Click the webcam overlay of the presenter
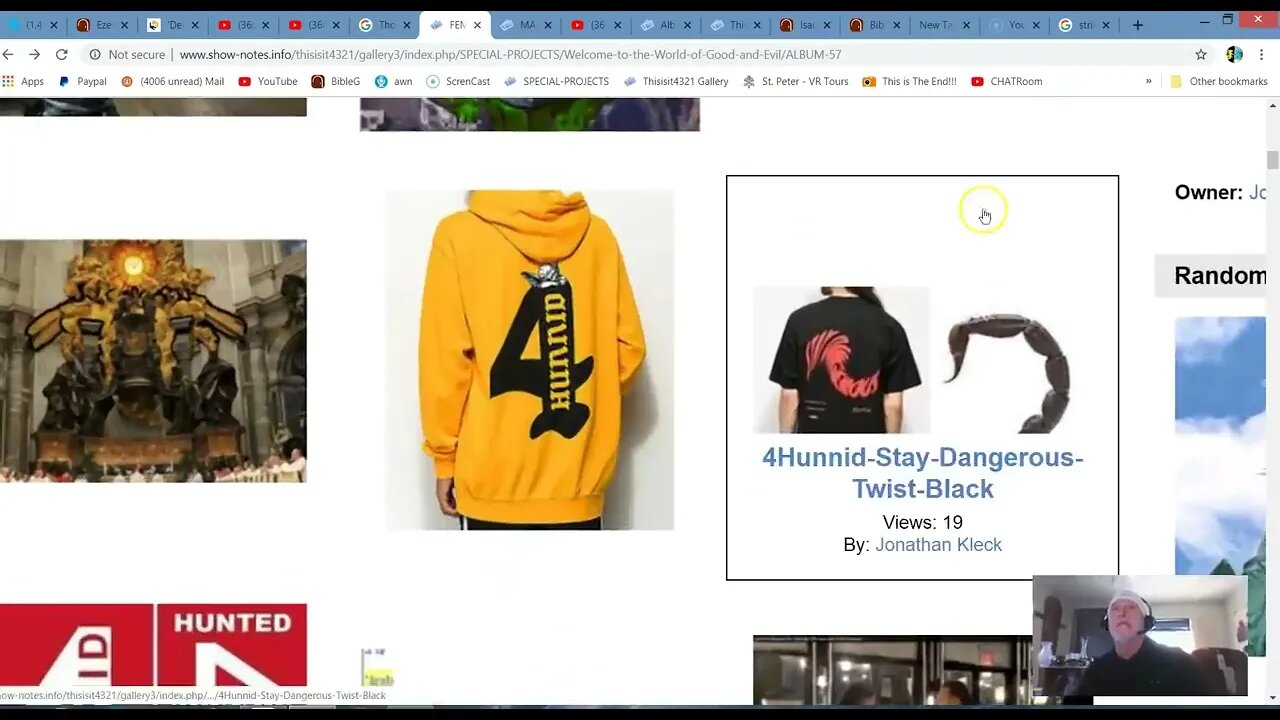1280x720 pixels. click(1140, 635)
